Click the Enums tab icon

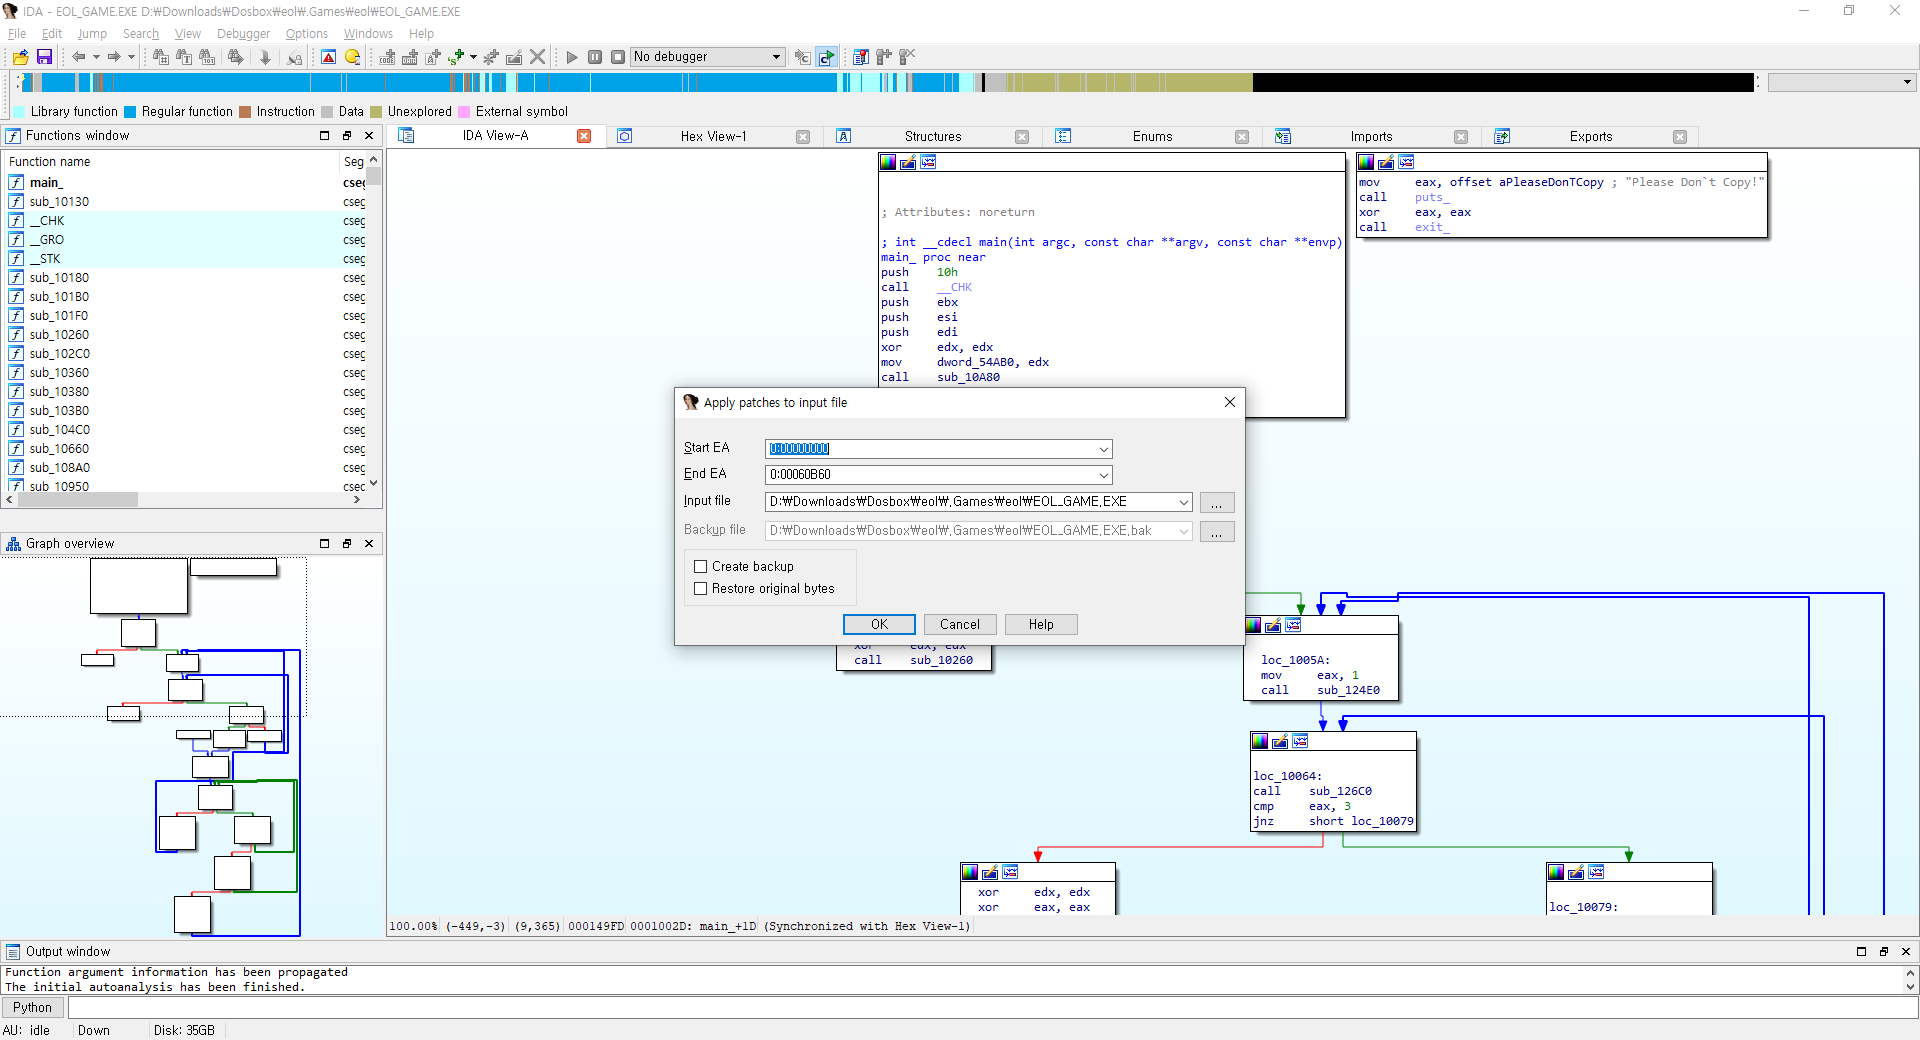pyautogui.click(x=1063, y=136)
